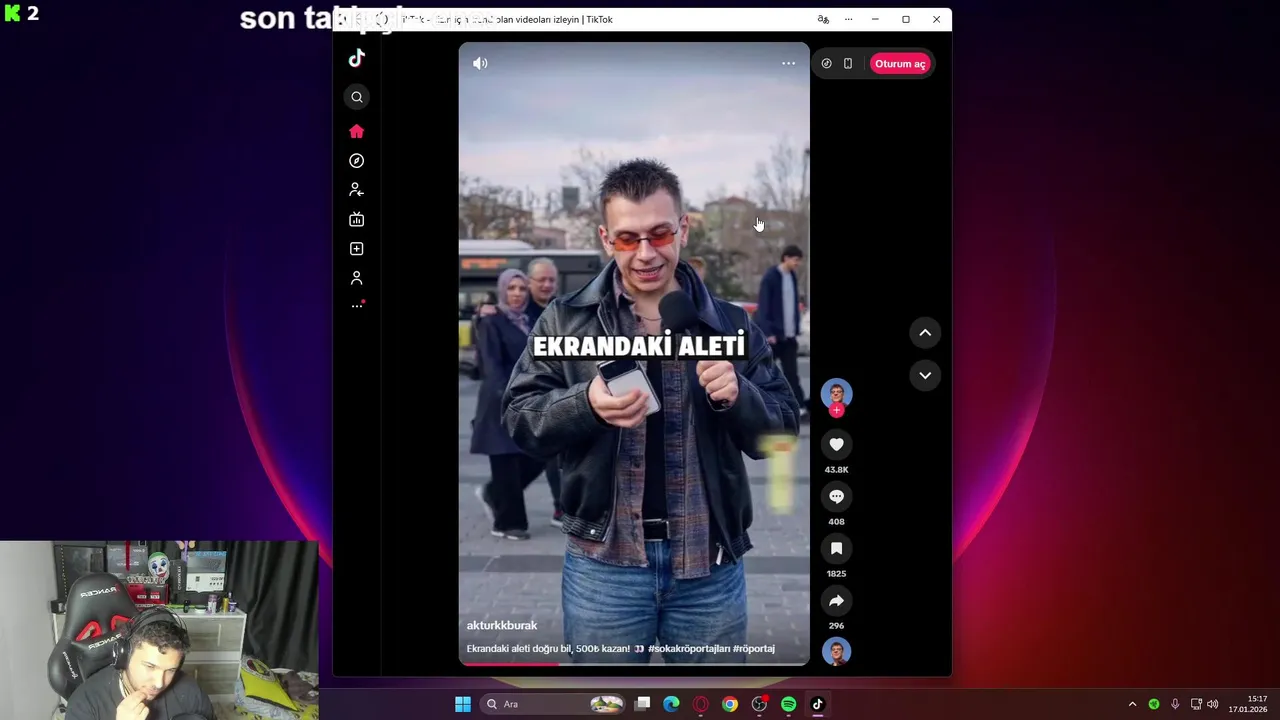Click the #sokakröportajları hashtag
Viewport: 1280px width, 720px height.
(689, 648)
